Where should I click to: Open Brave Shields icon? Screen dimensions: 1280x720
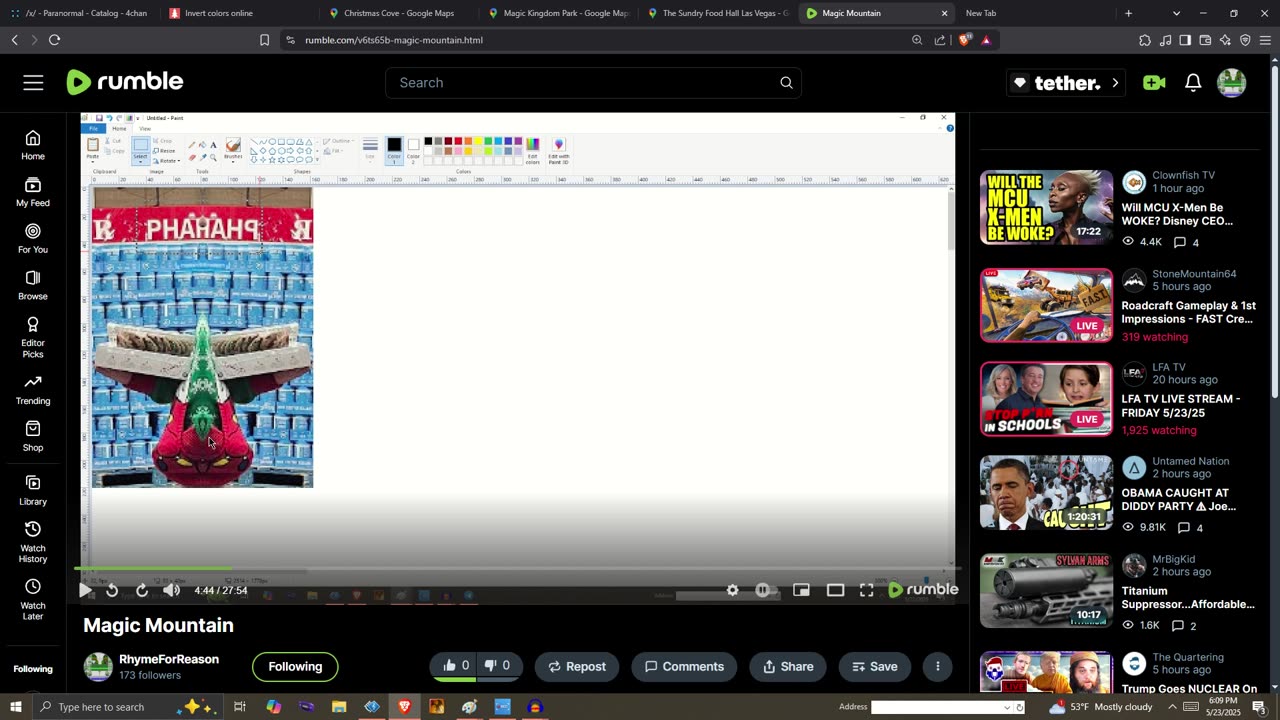[964, 40]
